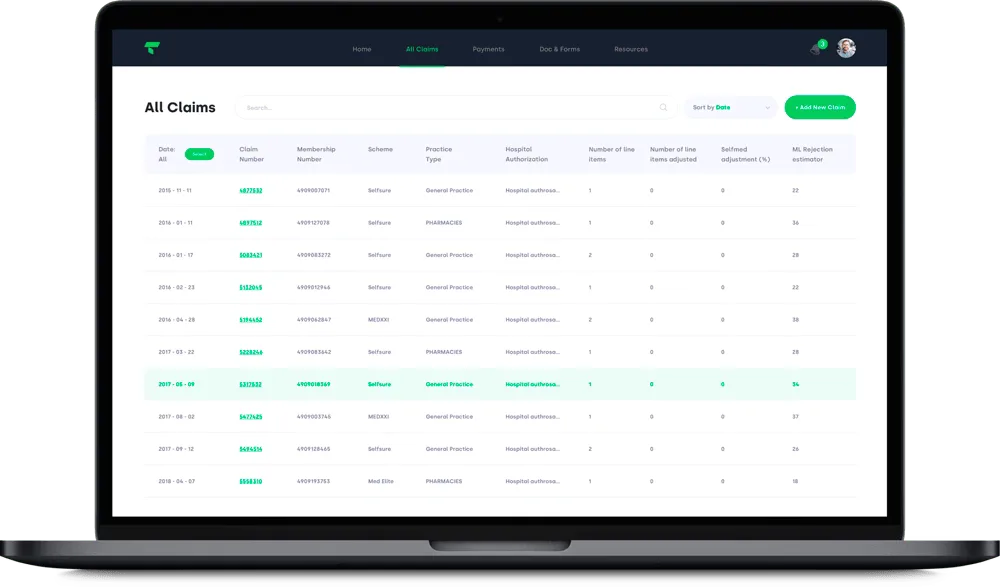Select the All Claims tab
This screenshot has width=1000, height=587.
pyautogui.click(x=422, y=49)
